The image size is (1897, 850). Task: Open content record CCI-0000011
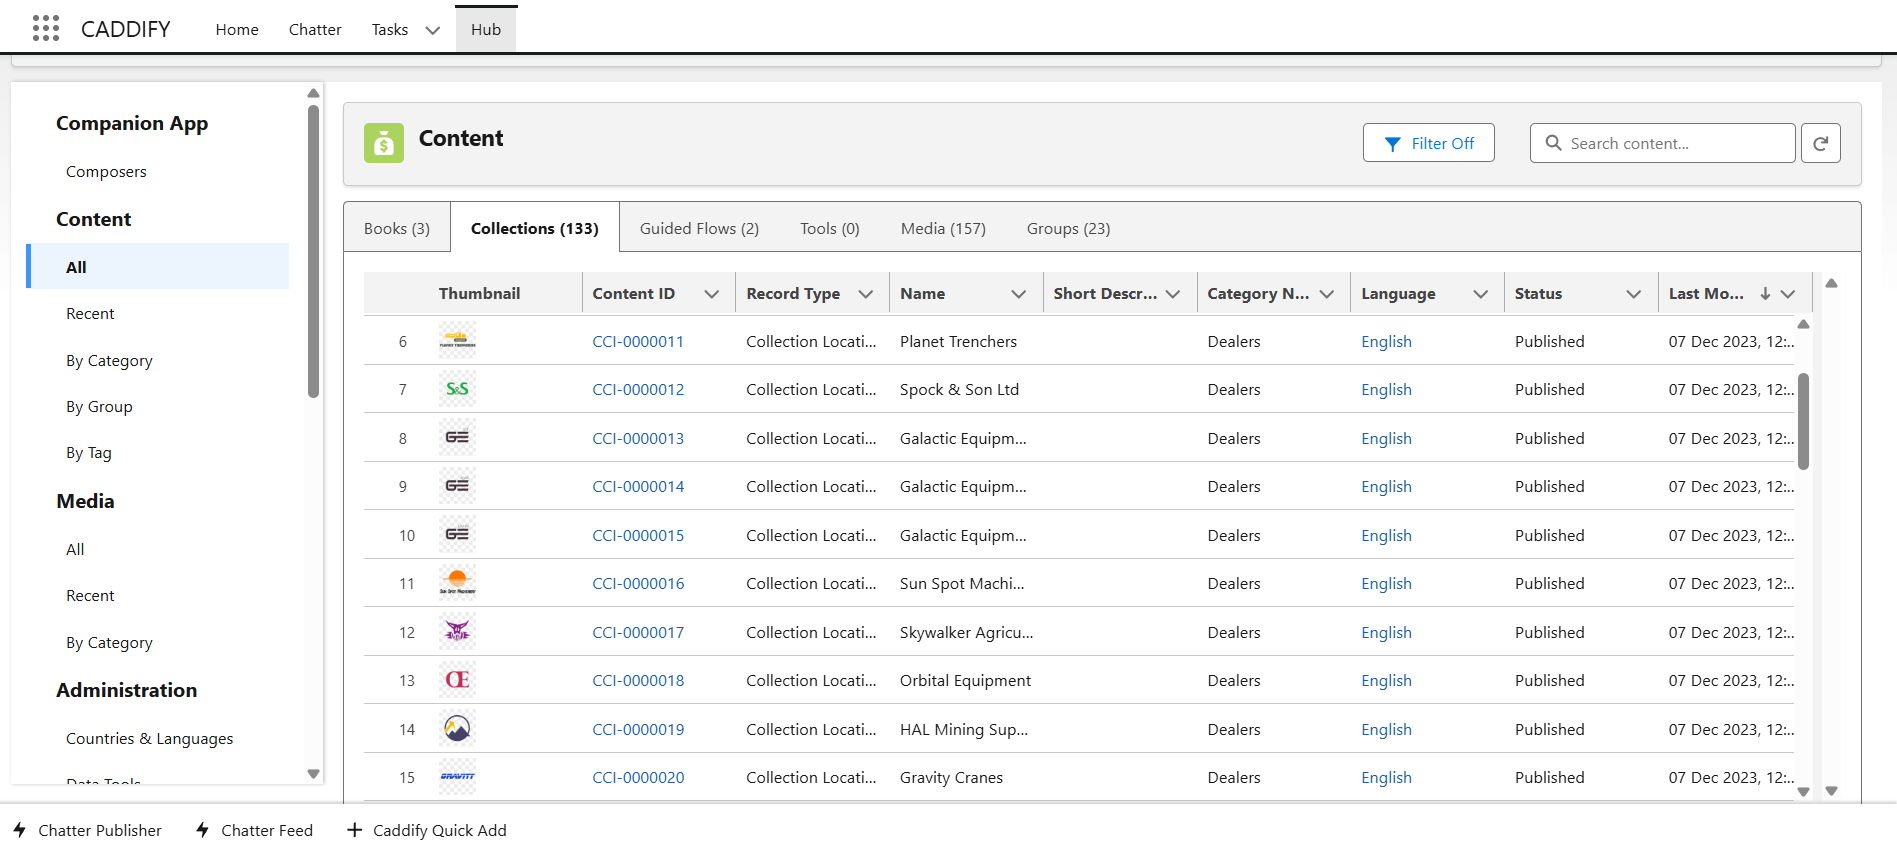coord(638,342)
